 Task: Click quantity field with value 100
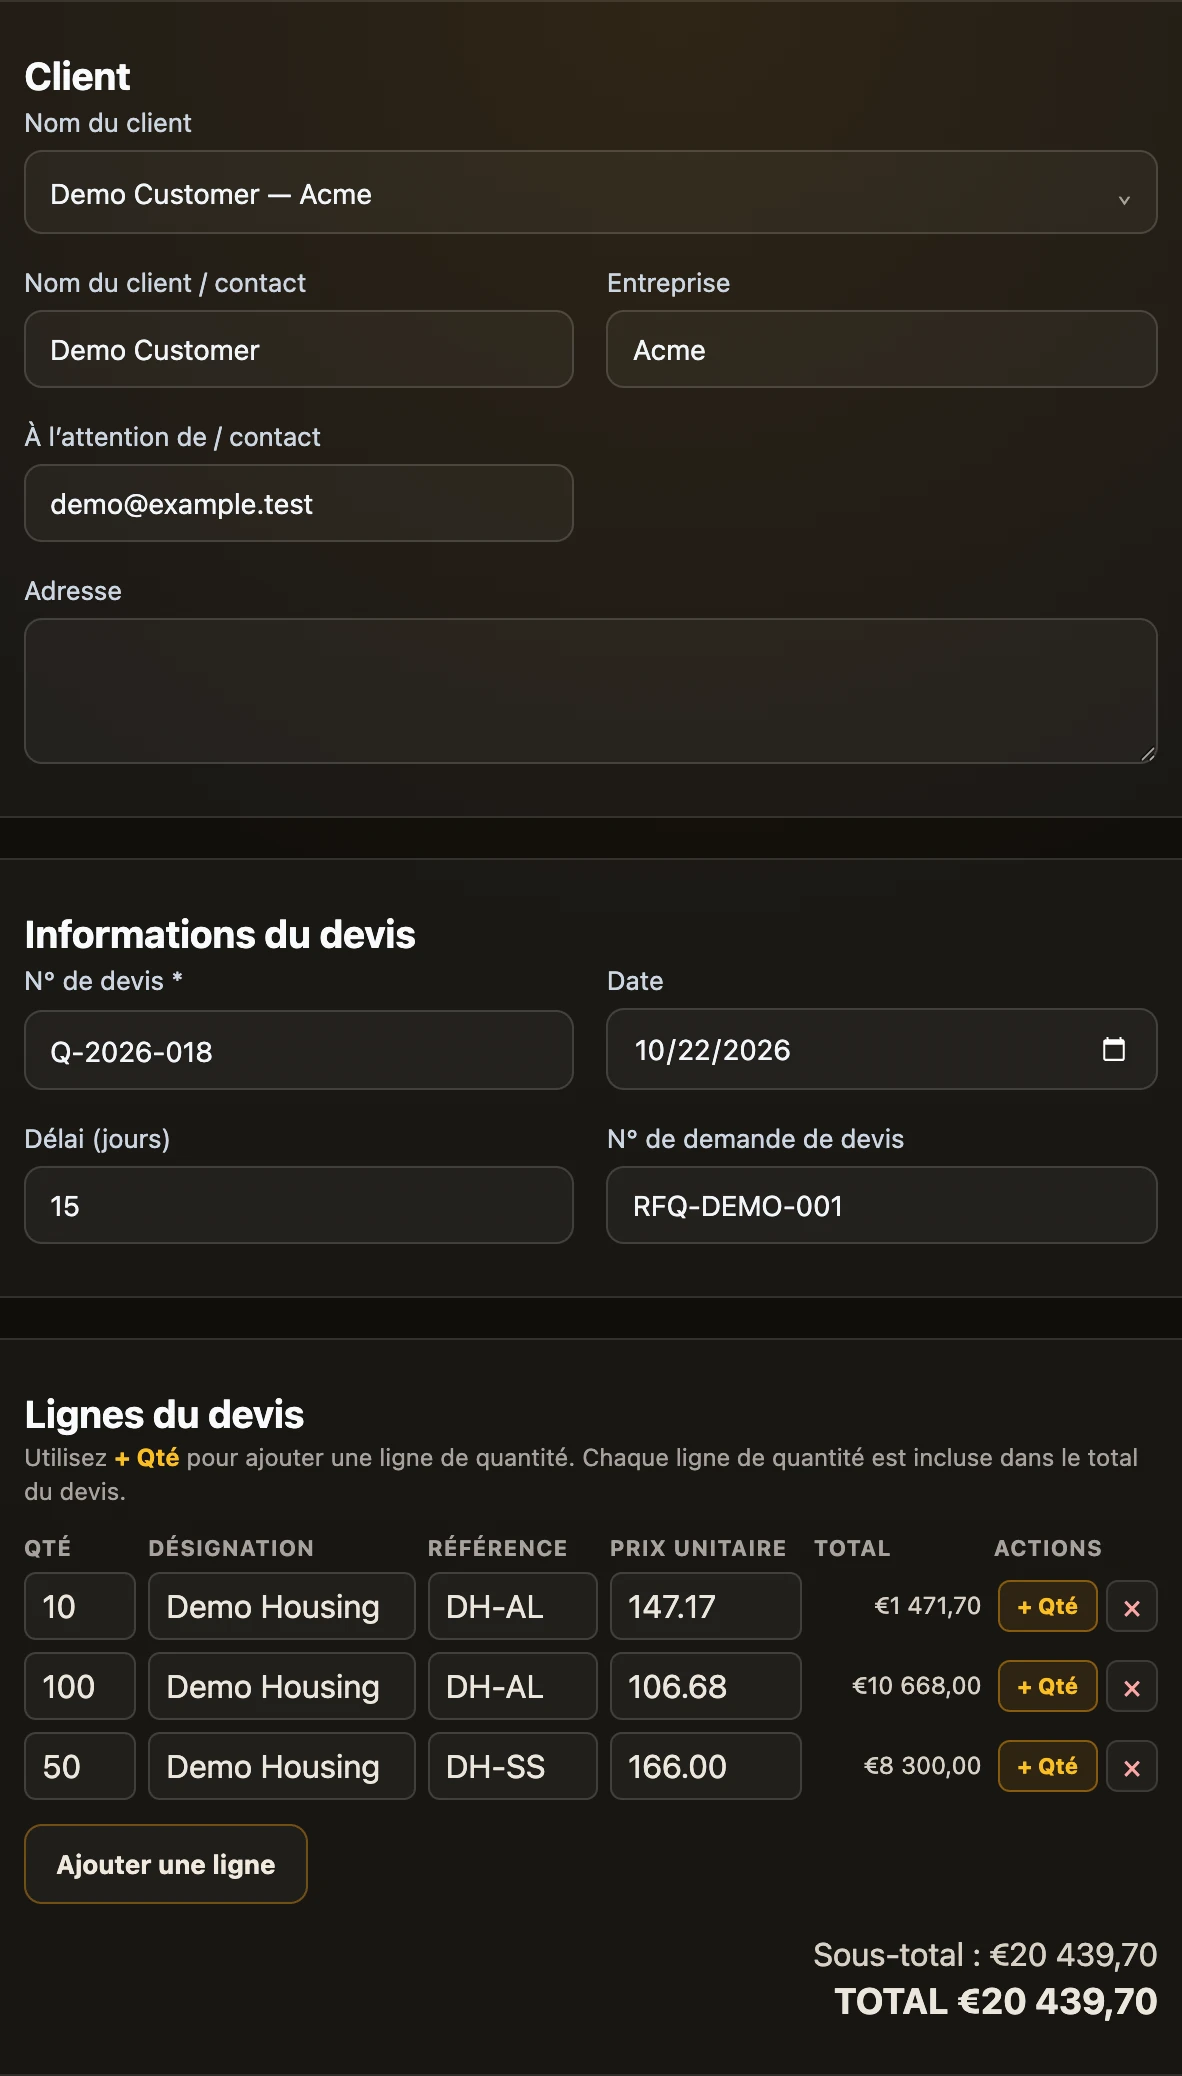pyautogui.click(x=80, y=1686)
